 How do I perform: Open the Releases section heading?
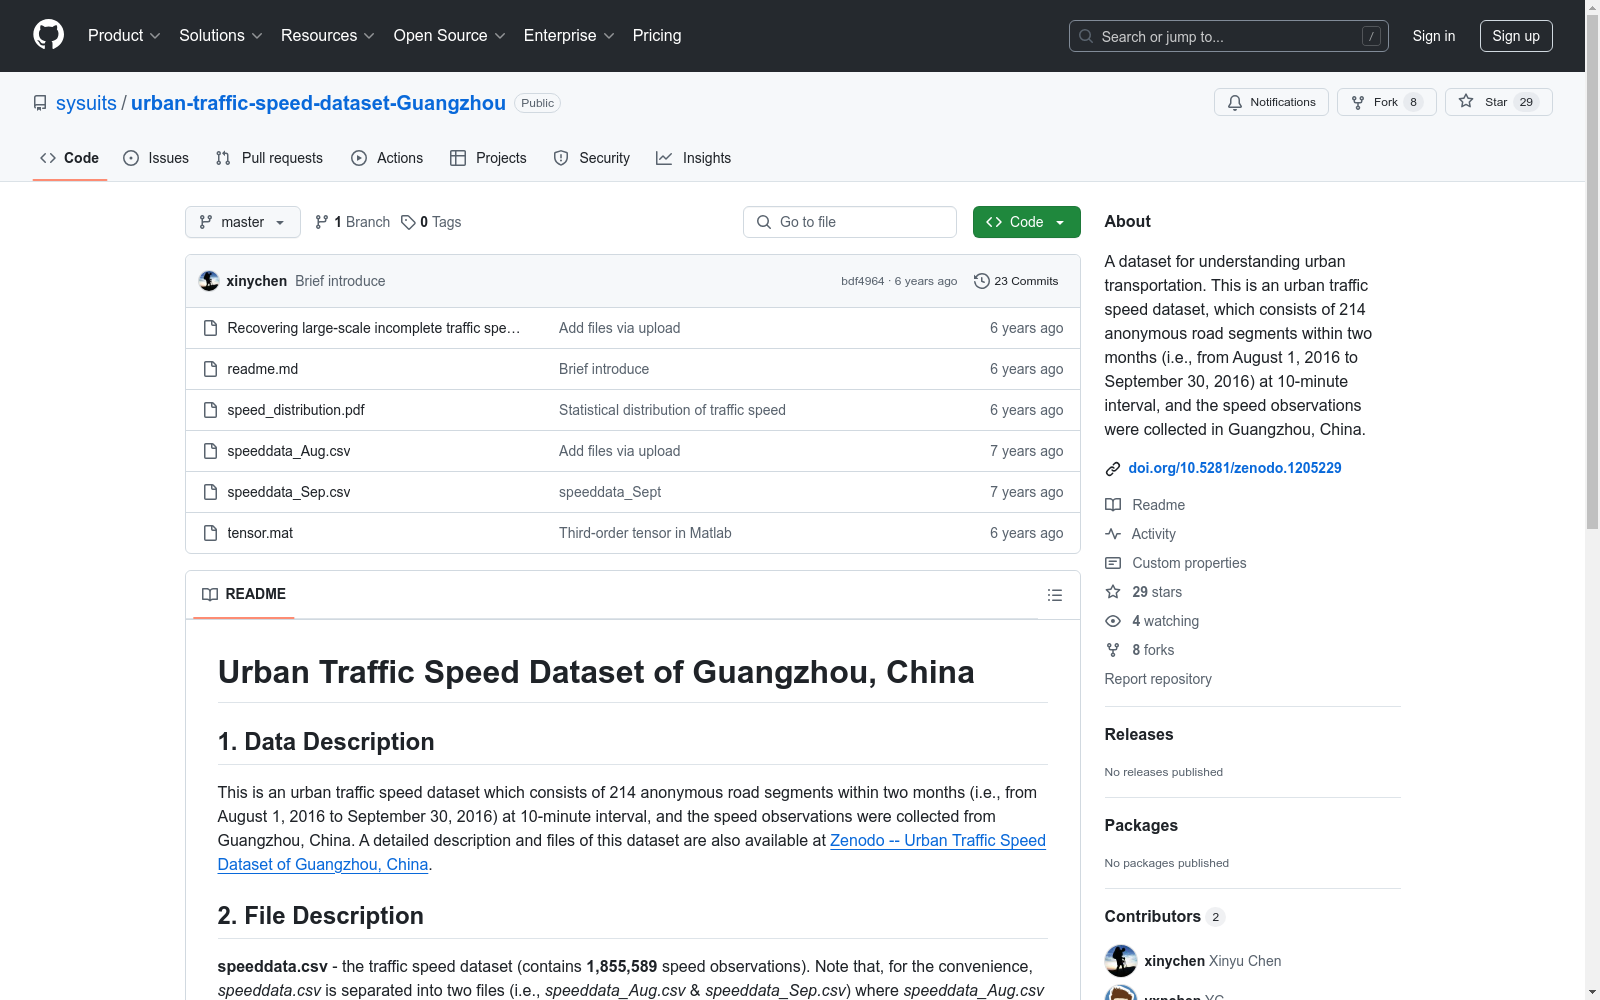point(1139,734)
